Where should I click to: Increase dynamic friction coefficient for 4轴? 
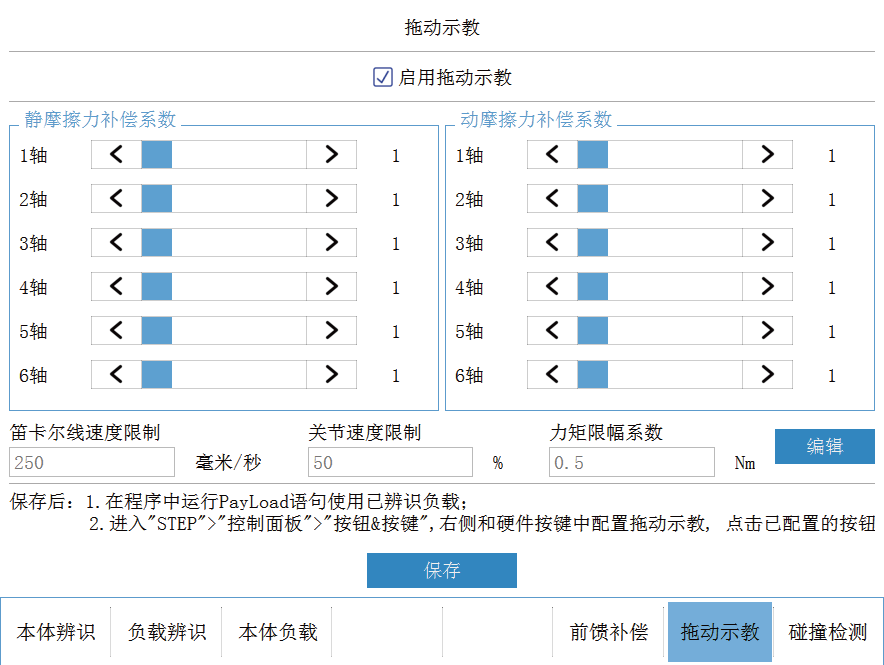pyautogui.click(x=767, y=286)
